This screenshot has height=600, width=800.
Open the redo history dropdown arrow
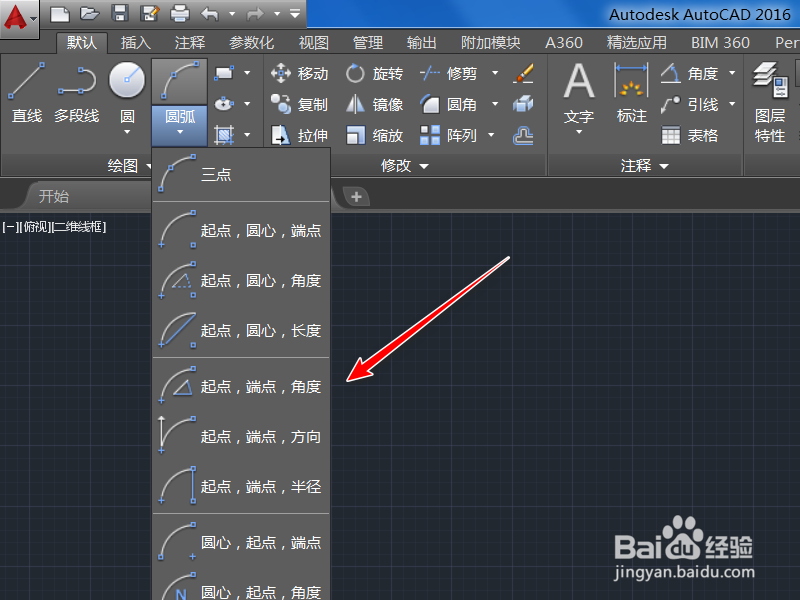point(277,14)
